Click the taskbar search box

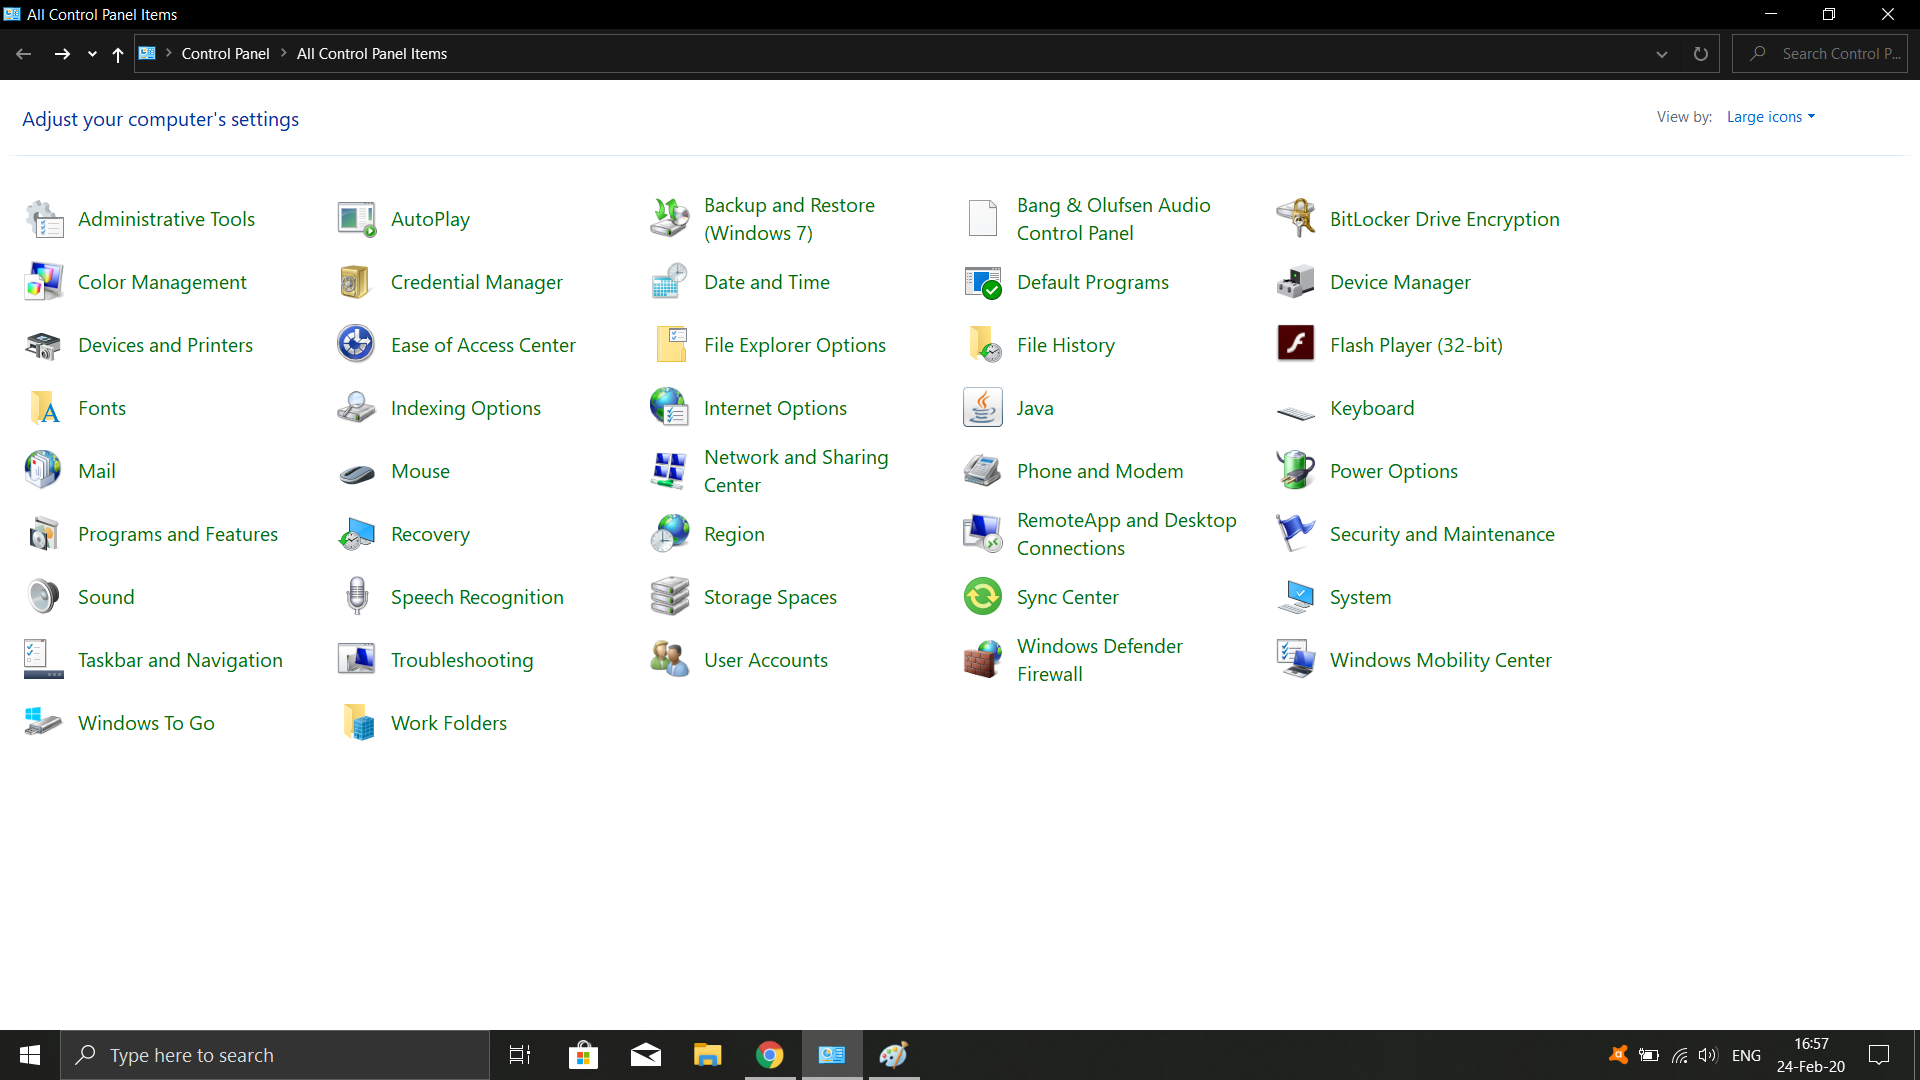pos(275,1055)
